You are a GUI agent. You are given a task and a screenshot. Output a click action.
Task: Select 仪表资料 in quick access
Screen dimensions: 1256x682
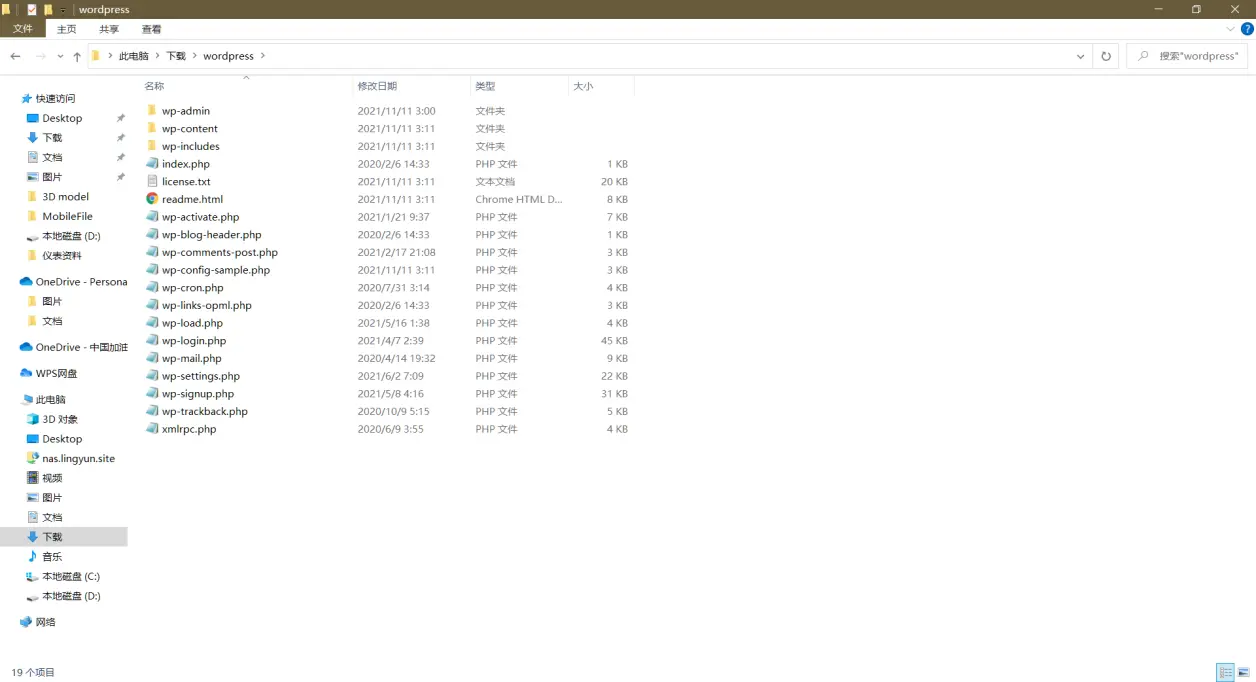tap(62, 255)
